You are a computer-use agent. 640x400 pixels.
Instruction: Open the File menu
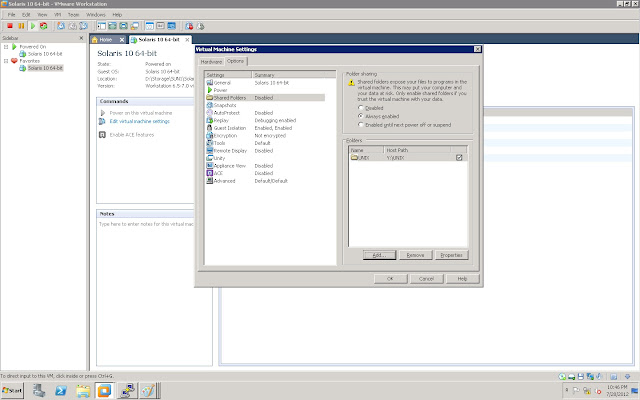click(x=11, y=15)
